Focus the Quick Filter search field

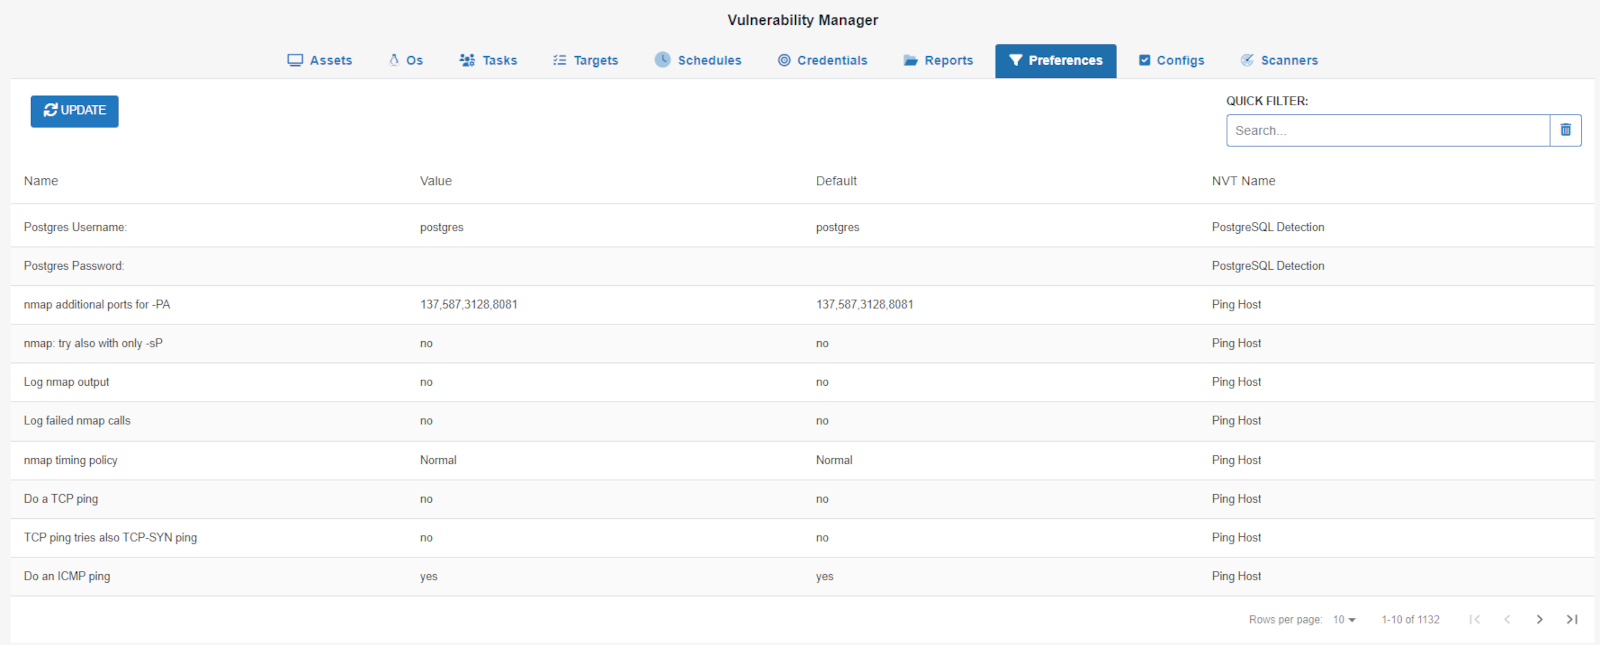1388,131
